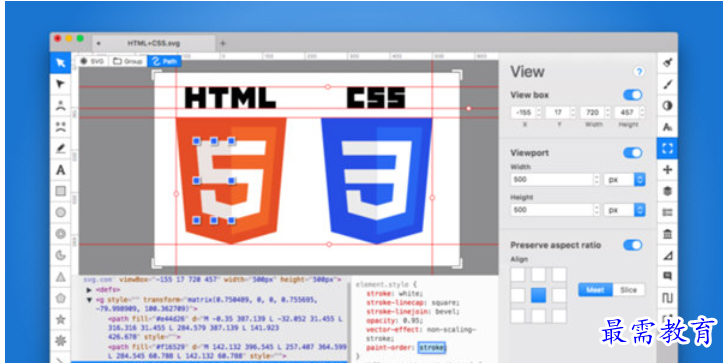Open the Comment bubble panel
This screenshot has height=363, width=723.
coord(667,276)
